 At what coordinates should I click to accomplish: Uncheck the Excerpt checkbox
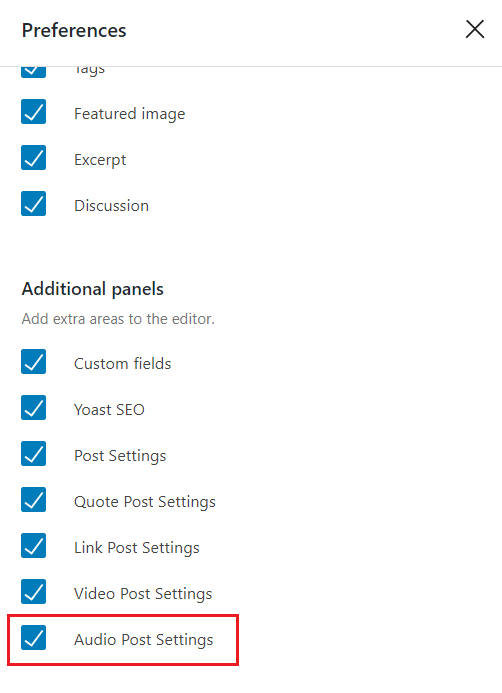click(34, 158)
